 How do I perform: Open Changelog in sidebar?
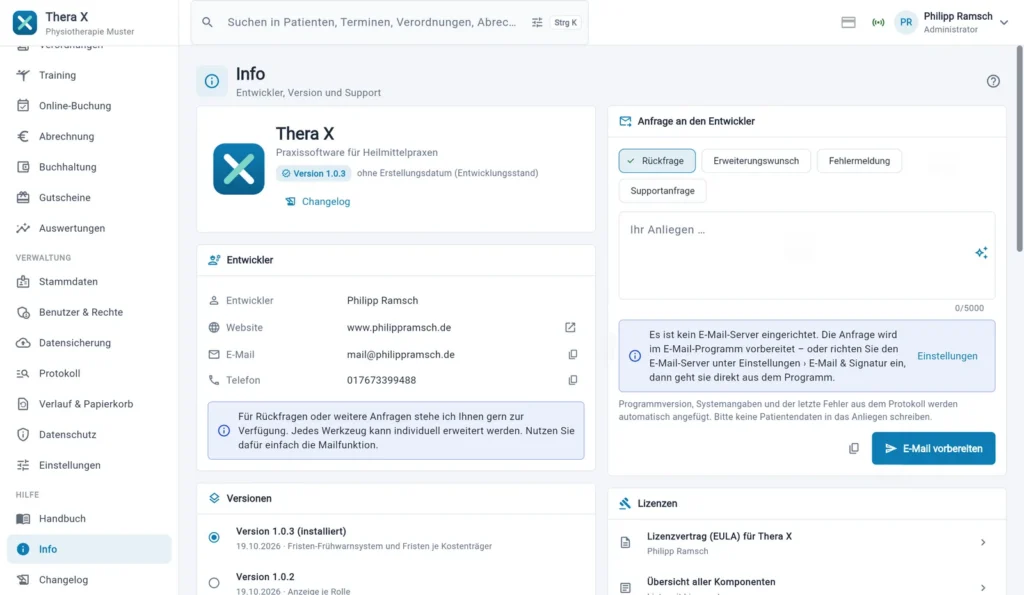coord(89,580)
